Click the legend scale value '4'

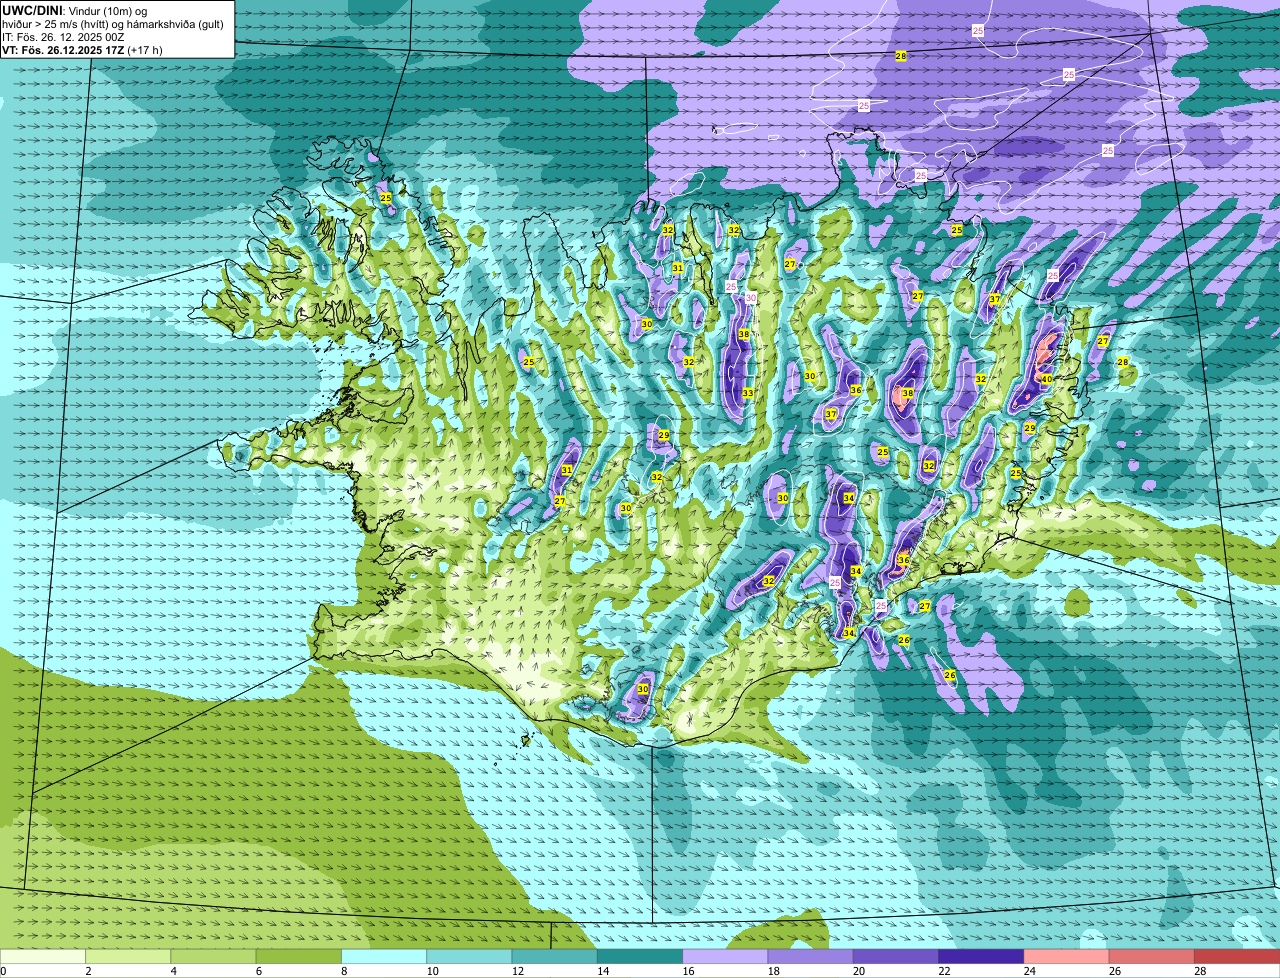(173, 971)
